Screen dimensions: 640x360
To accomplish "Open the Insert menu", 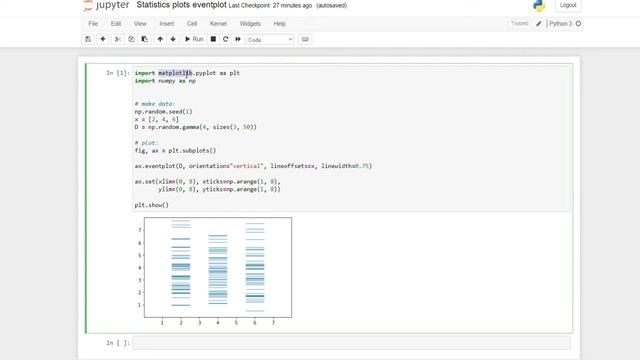I will coord(167,24).
